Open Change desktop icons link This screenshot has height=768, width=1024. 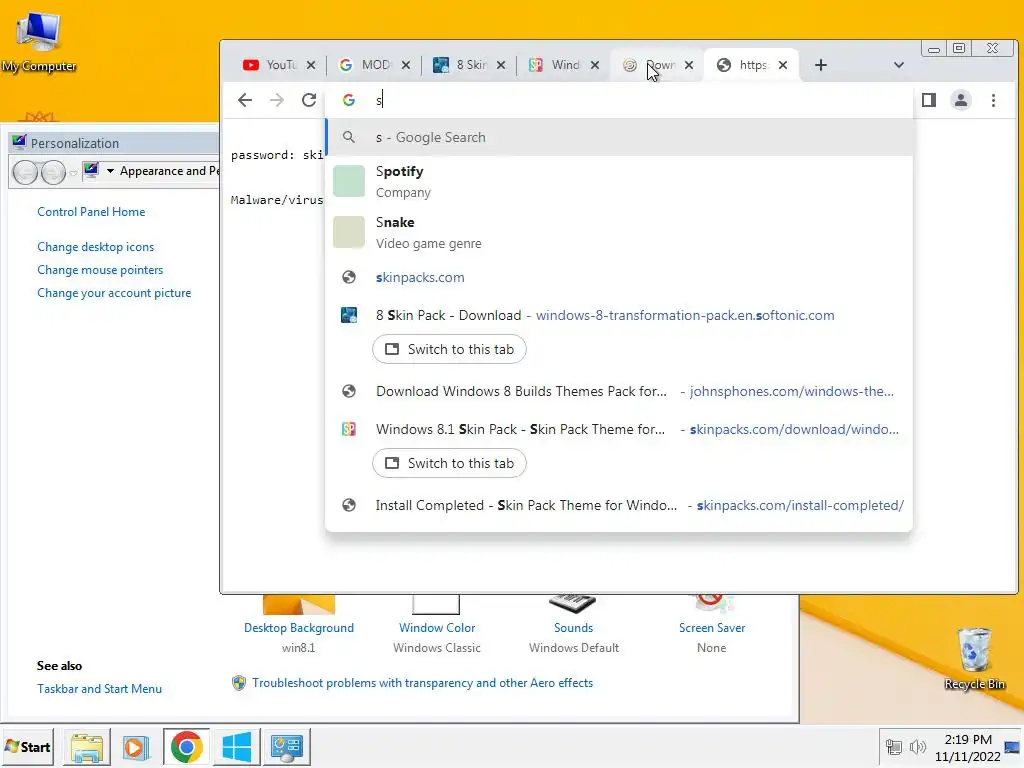pyautogui.click(x=95, y=247)
